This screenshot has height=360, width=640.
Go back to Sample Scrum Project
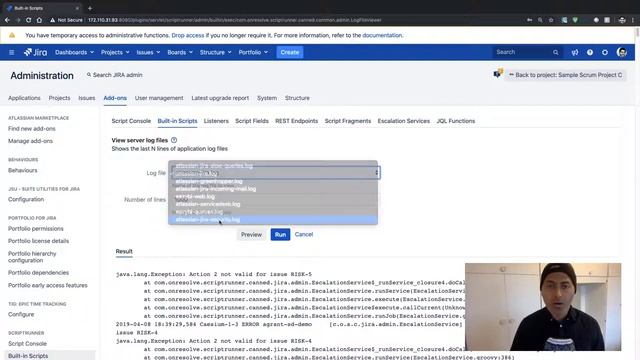[565, 75]
